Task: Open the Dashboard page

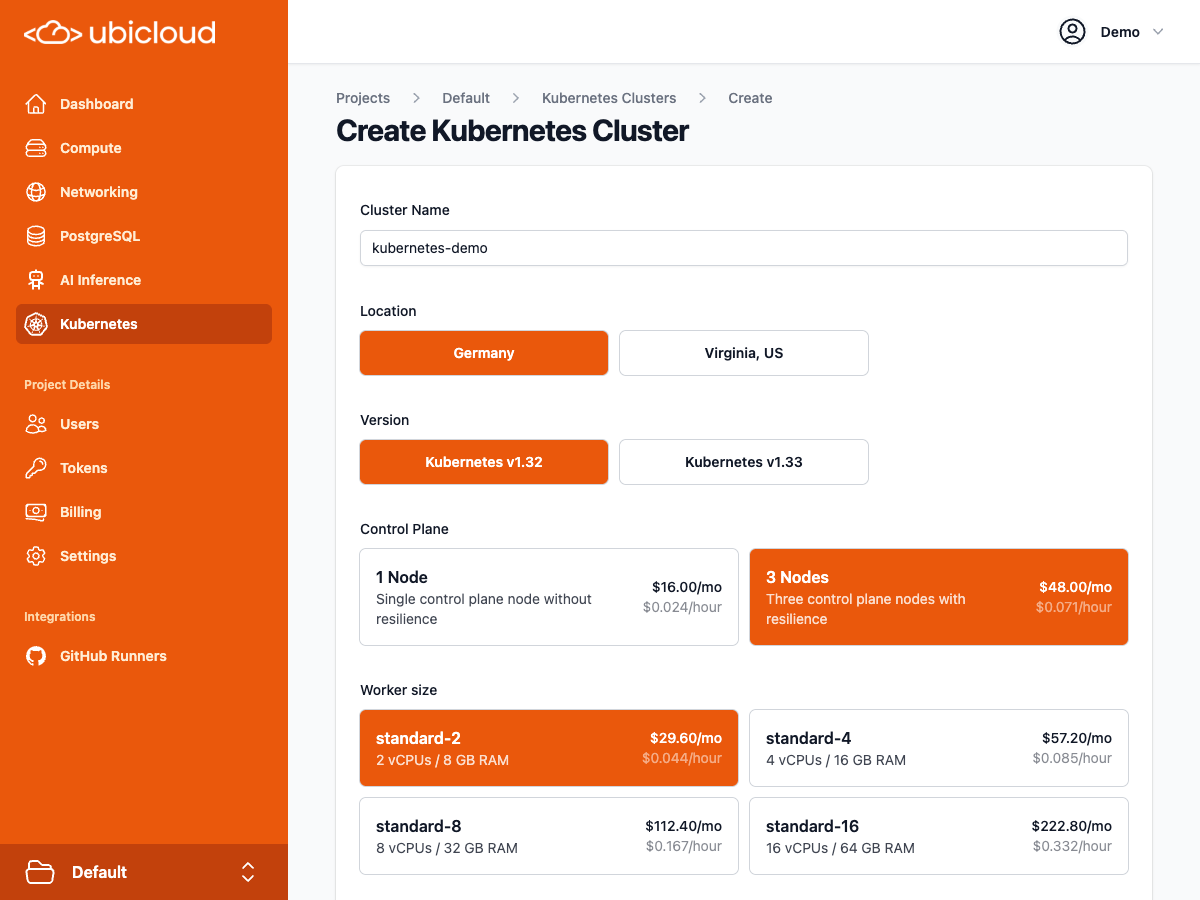Action: point(144,104)
